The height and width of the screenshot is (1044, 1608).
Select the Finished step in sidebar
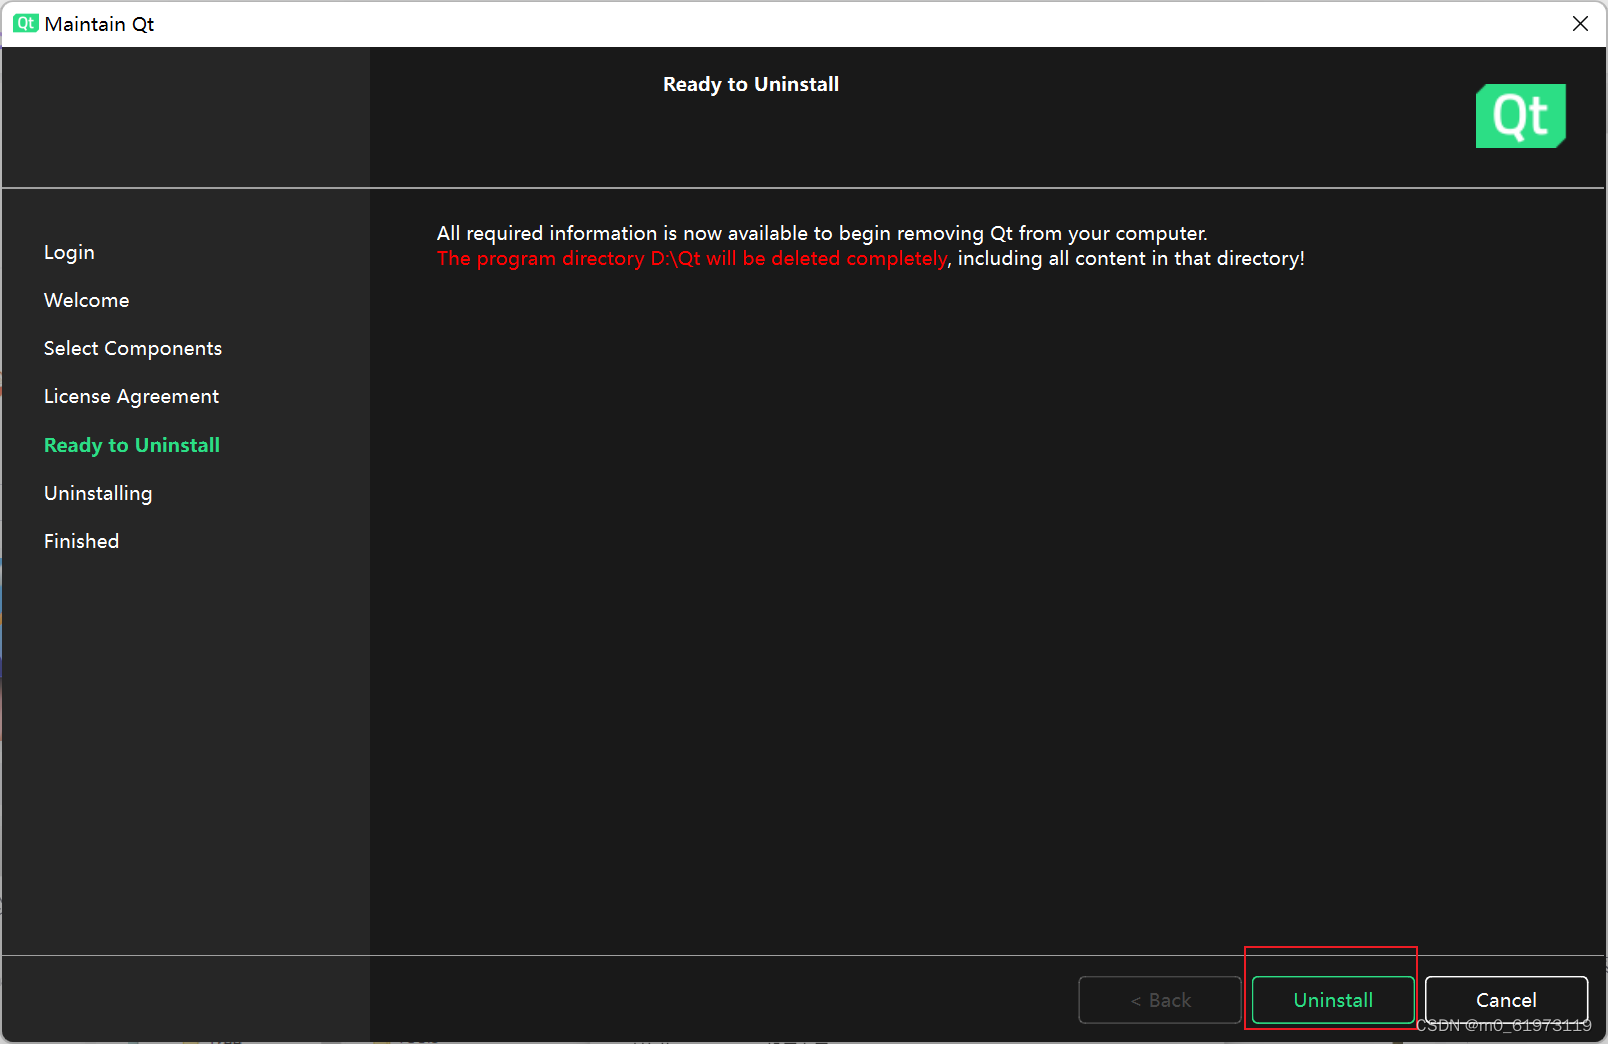pos(81,541)
